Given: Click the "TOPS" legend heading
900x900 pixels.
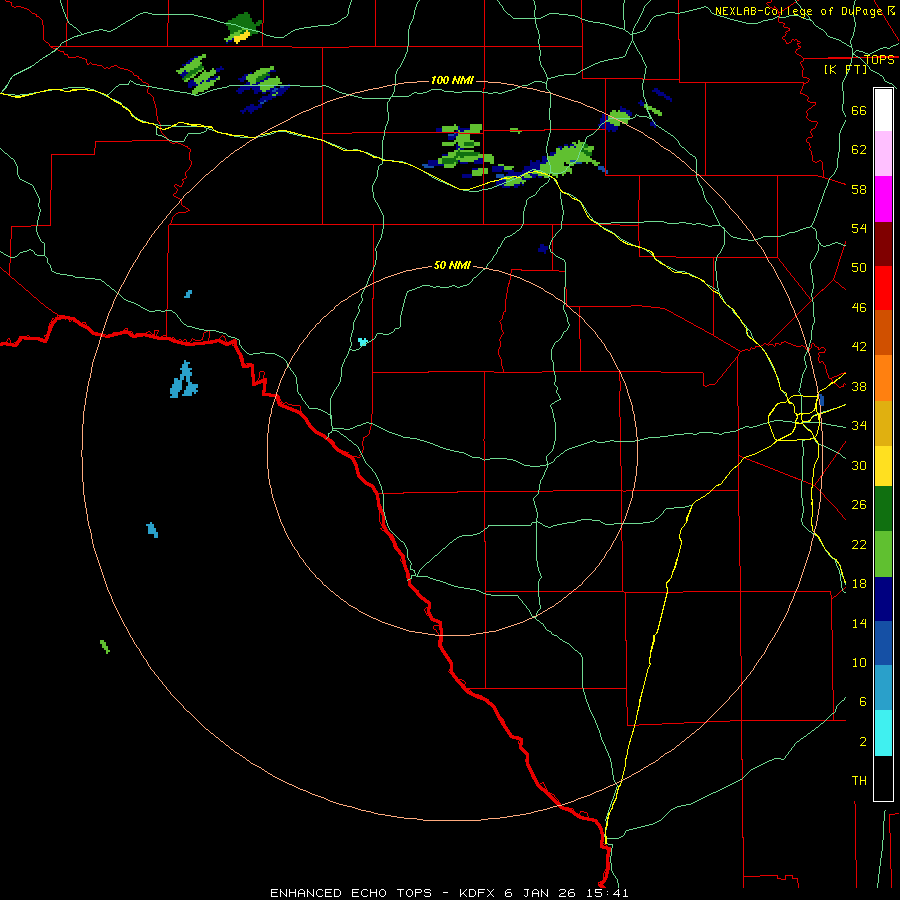Looking at the screenshot, I should tap(879, 60).
